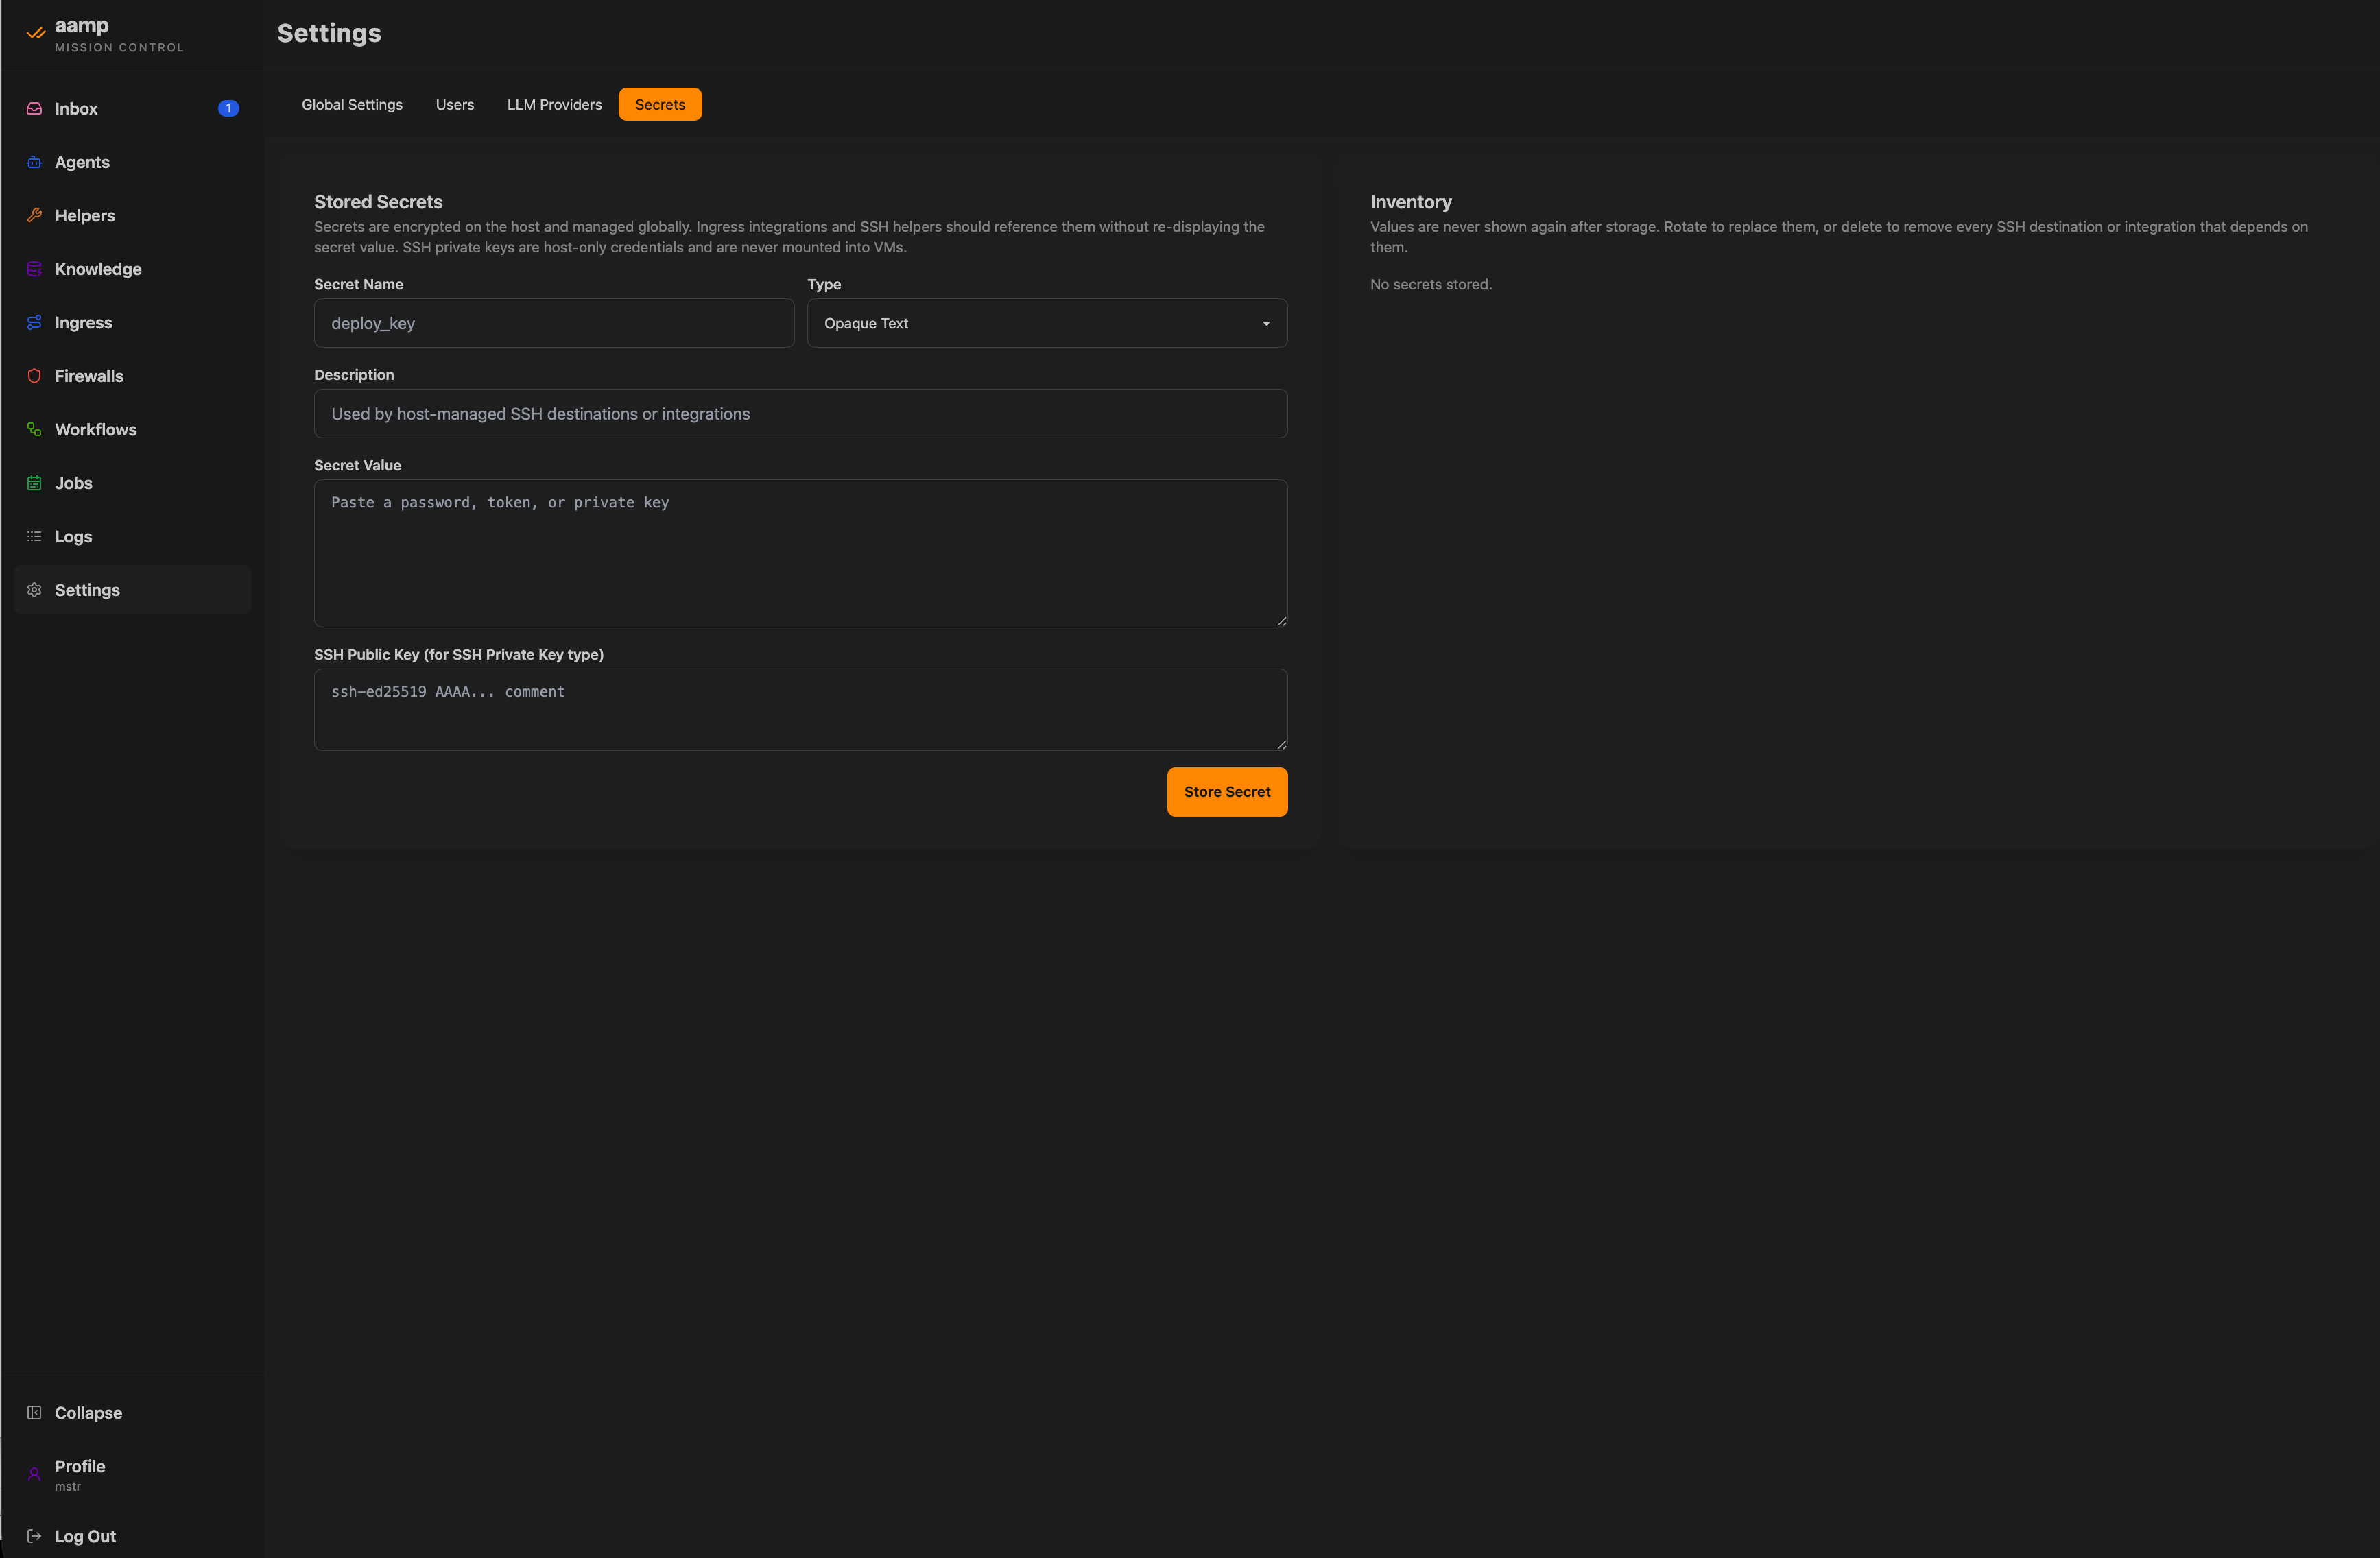
Task: Click the Secret Value label
Action: [357, 465]
